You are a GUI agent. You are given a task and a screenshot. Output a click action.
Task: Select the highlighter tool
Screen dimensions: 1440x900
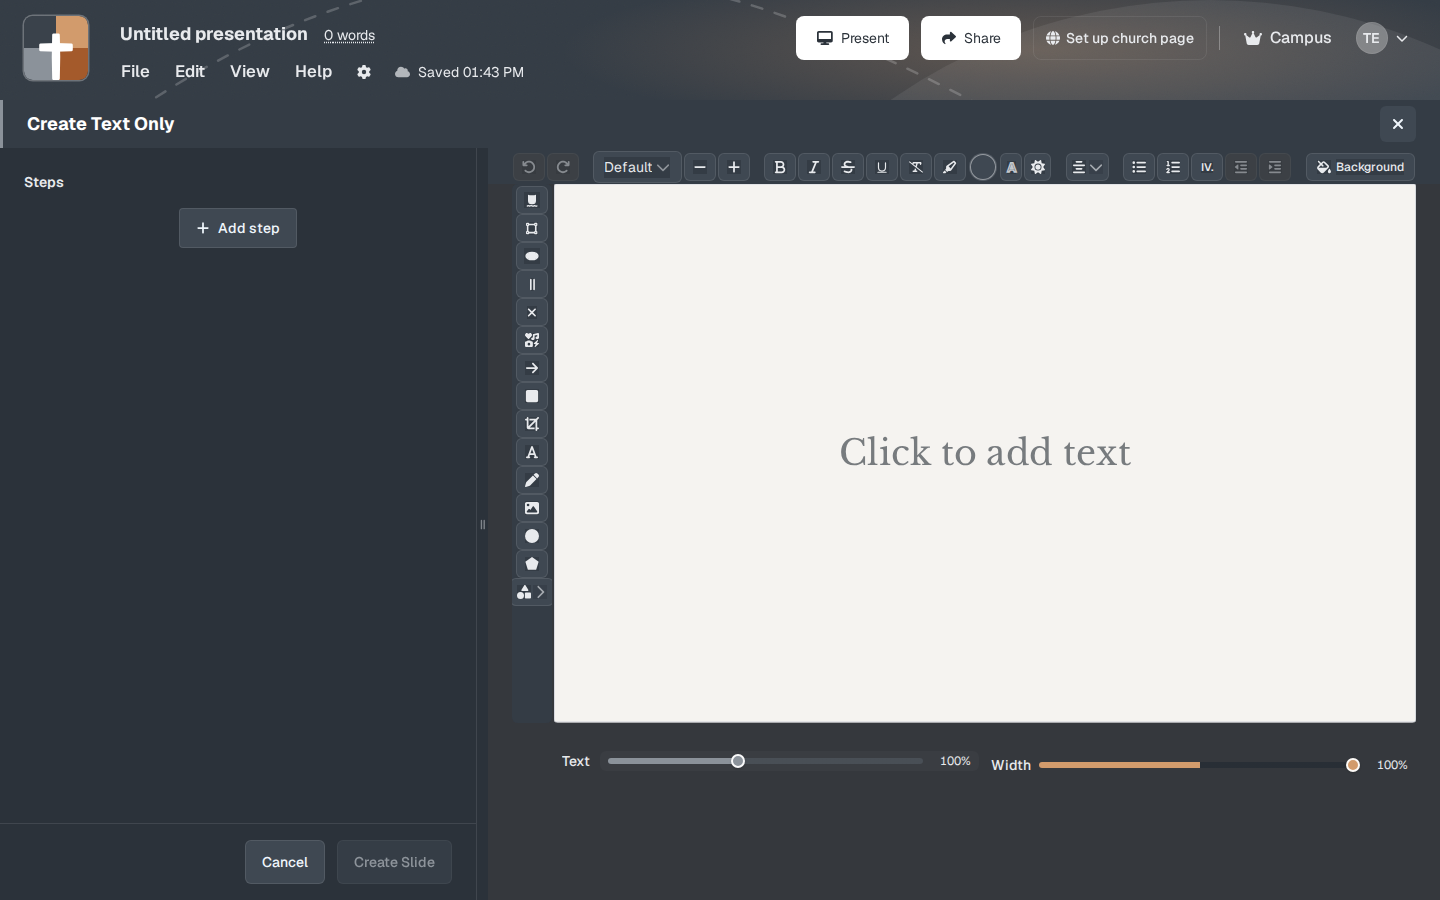[x=950, y=167]
